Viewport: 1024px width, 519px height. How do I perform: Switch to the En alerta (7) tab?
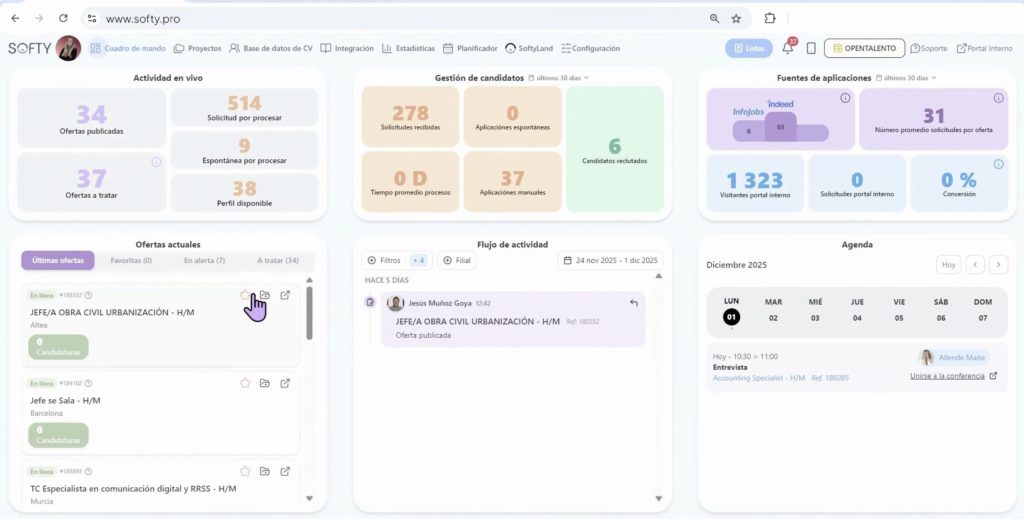coord(204,260)
